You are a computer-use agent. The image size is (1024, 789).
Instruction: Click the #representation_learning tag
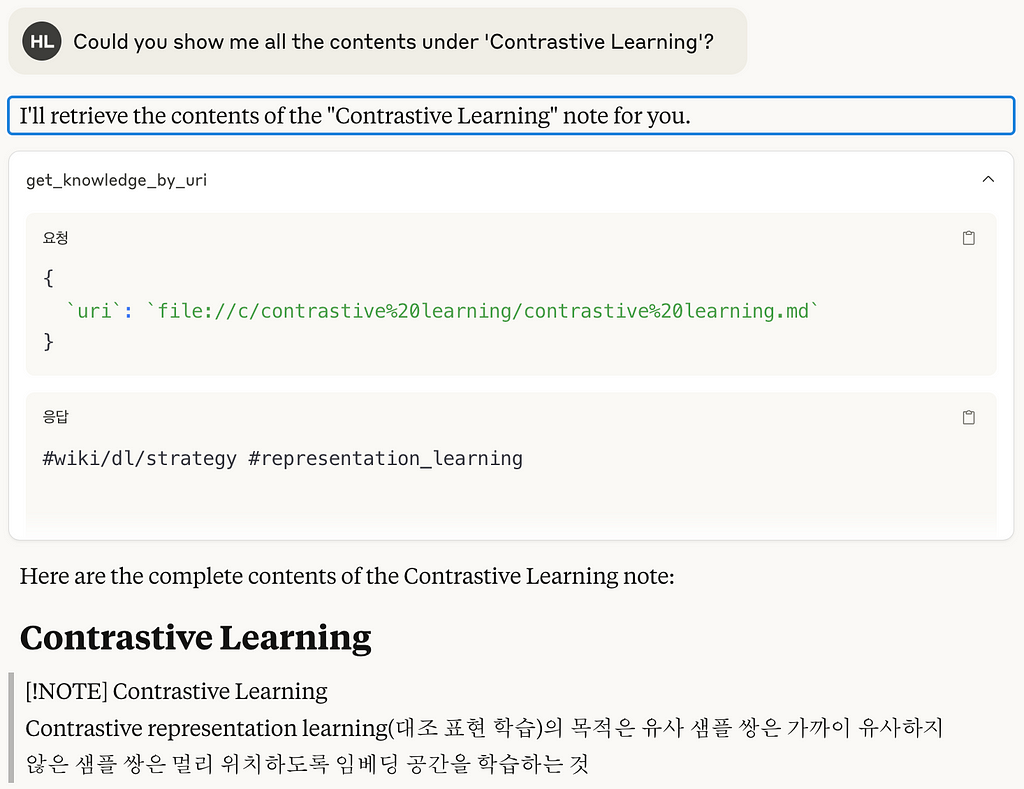coord(385,459)
